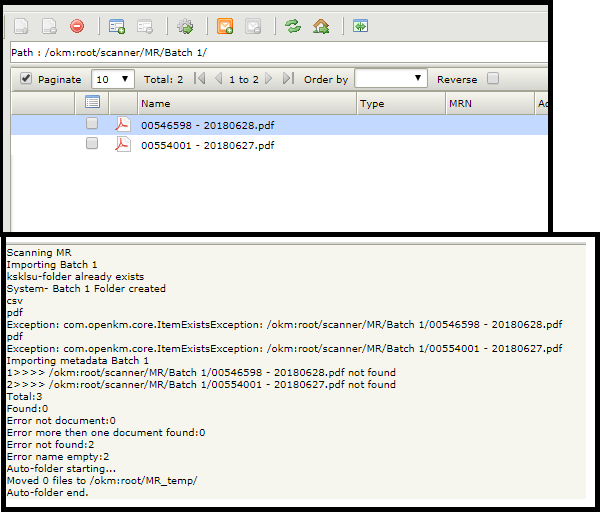The height and width of the screenshot is (531, 612).
Task: Click the red delete icon in toolbar
Action: [77, 26]
